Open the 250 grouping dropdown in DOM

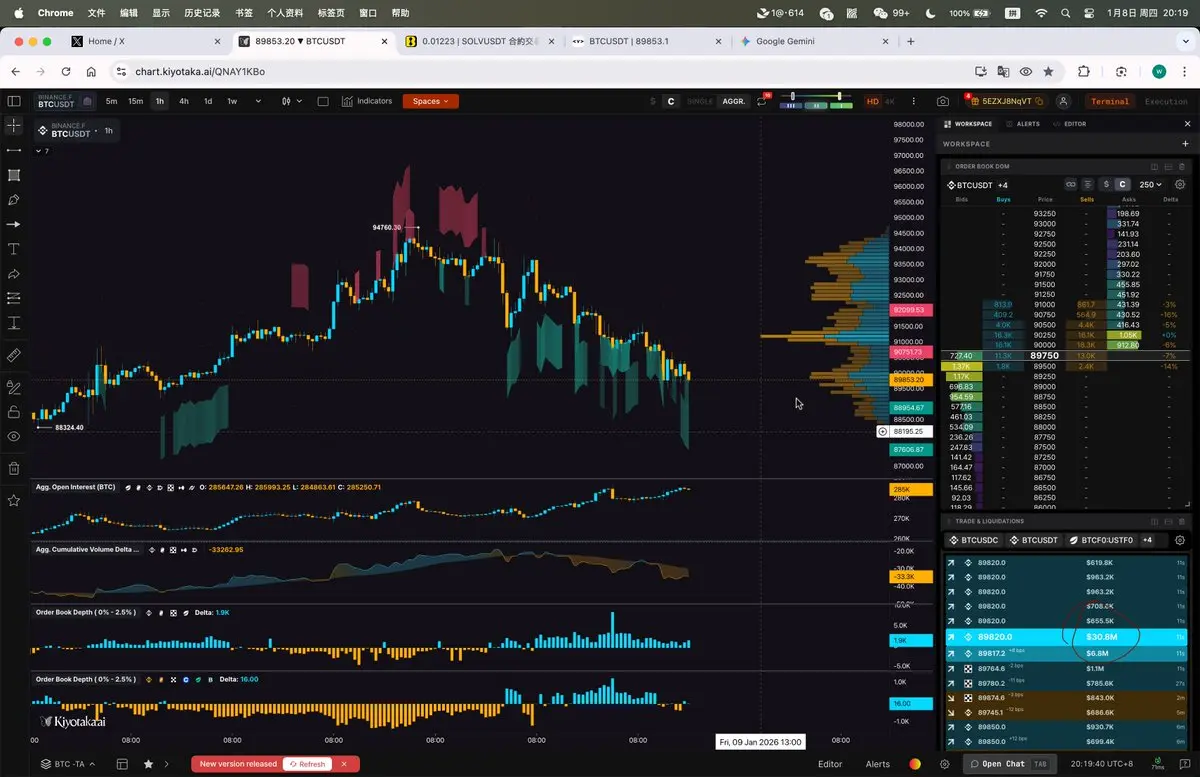(x=1151, y=185)
